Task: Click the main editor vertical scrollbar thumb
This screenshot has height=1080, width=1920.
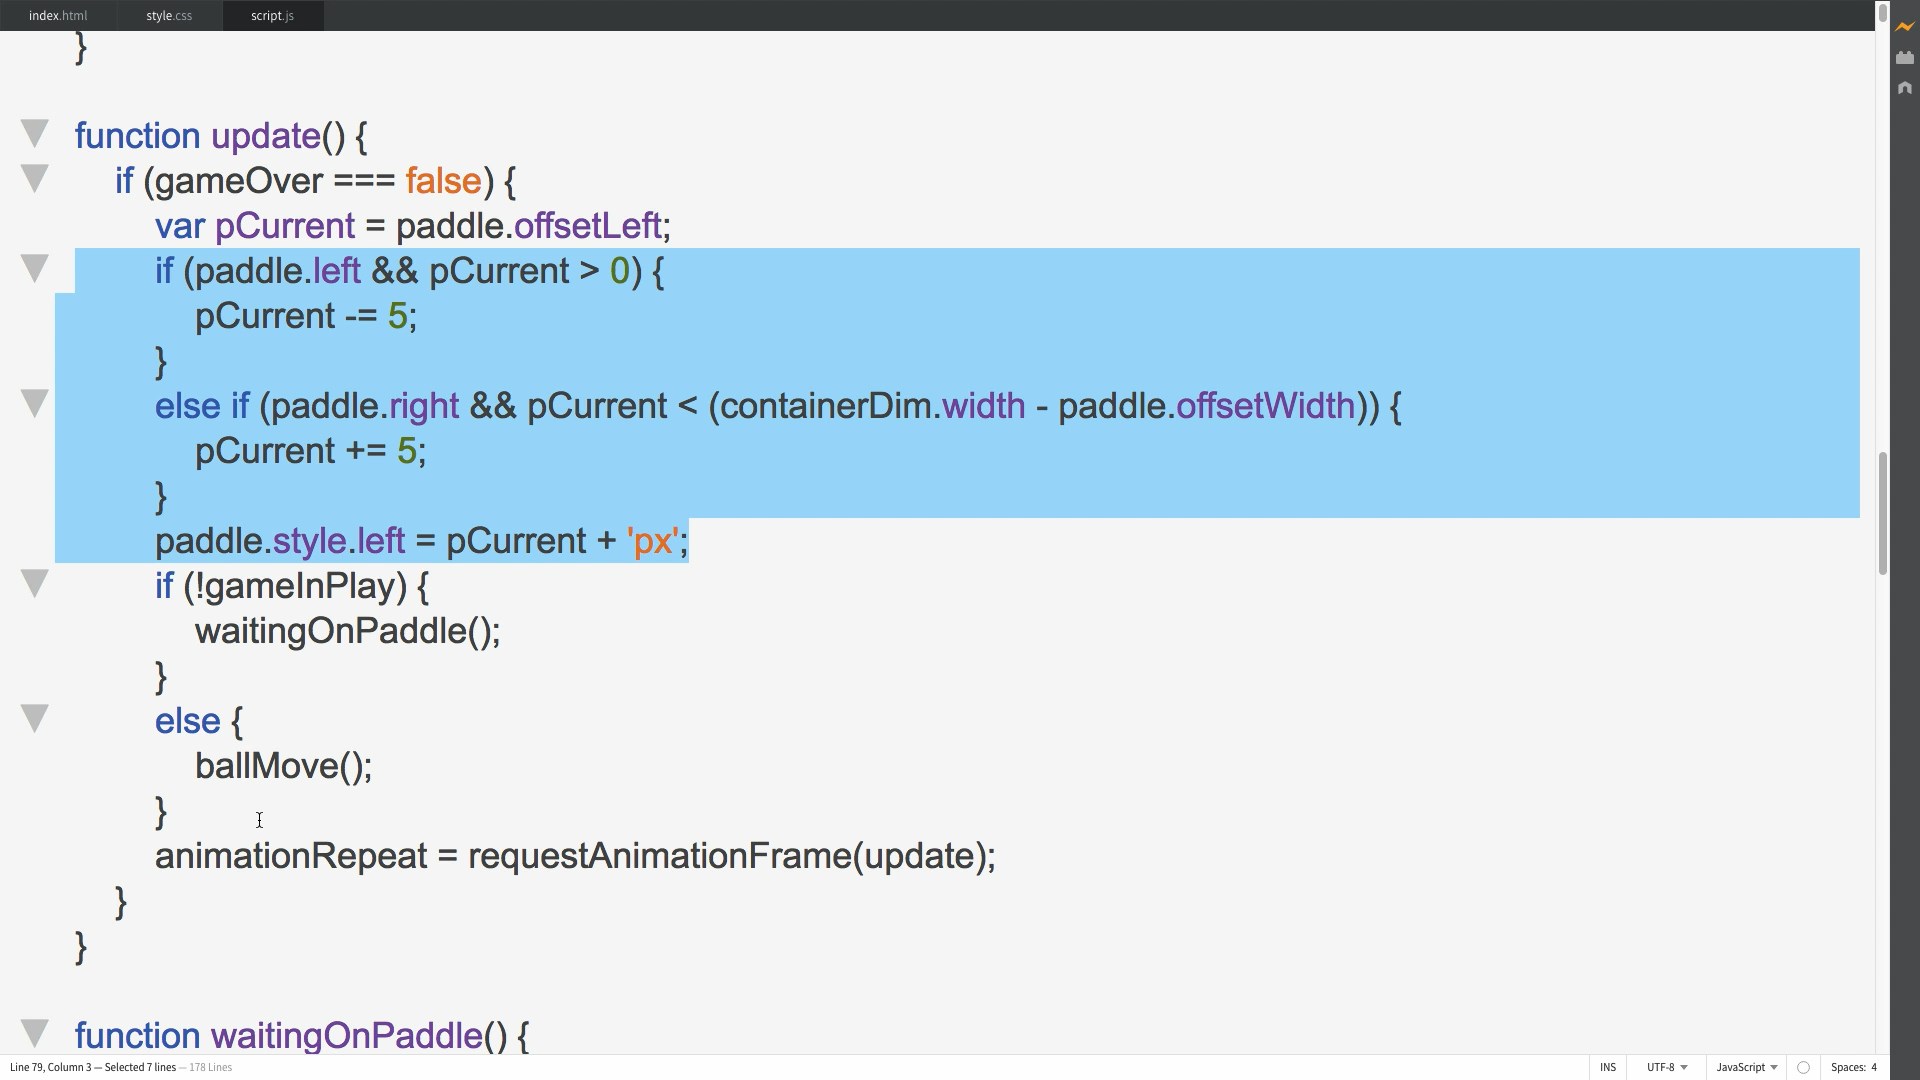Action: tap(1883, 514)
